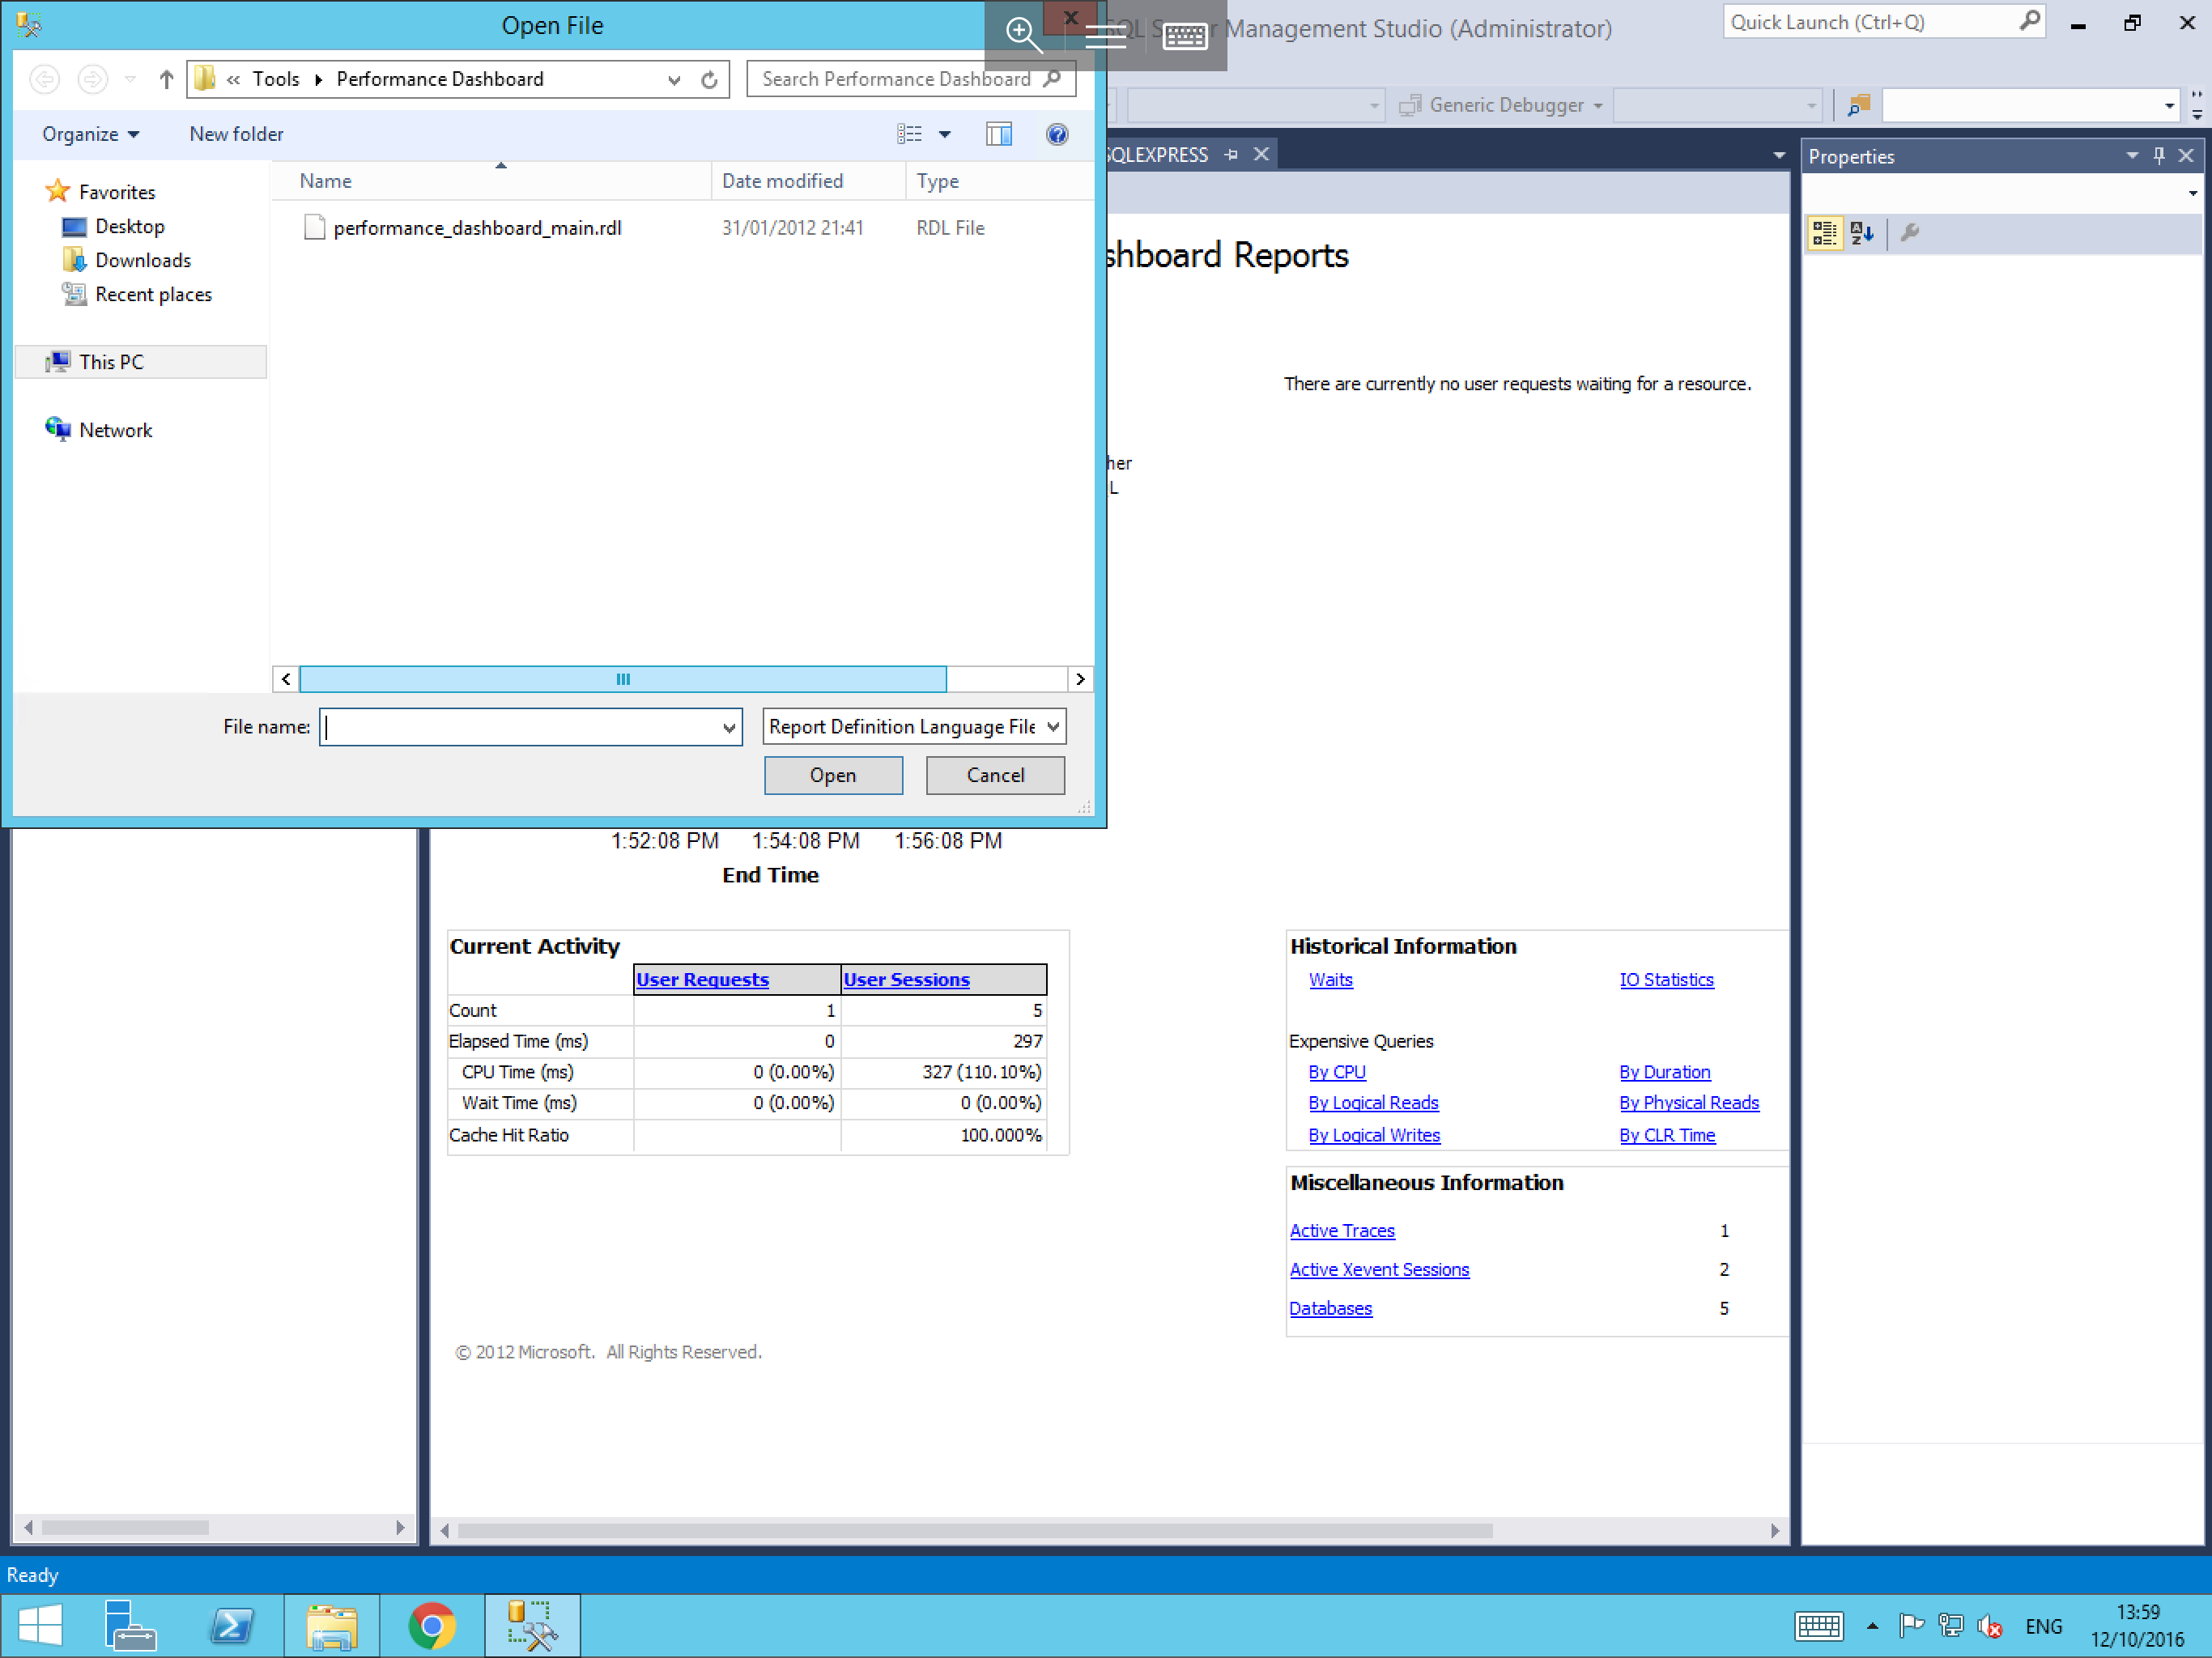
Task: Open the Waits historical report link
Action: (x=1330, y=979)
